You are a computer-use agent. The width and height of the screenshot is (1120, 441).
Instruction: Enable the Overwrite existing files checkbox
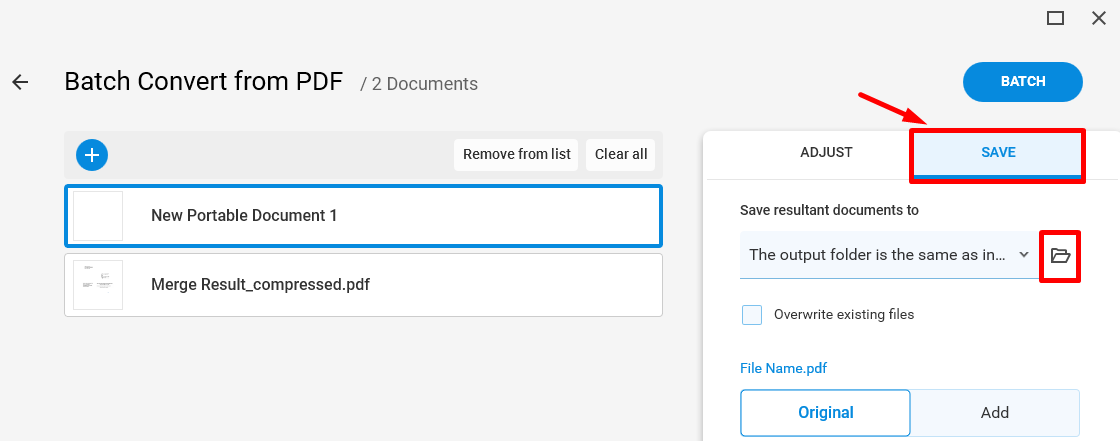[x=751, y=314]
